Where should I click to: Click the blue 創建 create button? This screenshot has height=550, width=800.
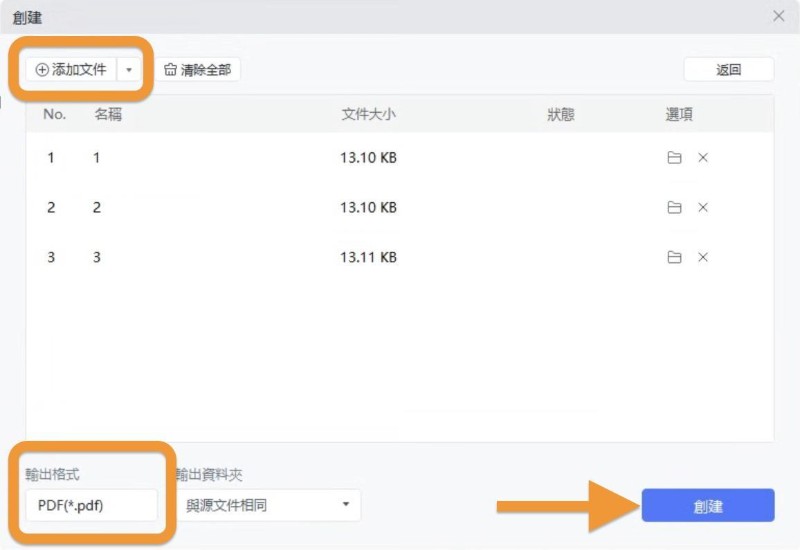(708, 505)
